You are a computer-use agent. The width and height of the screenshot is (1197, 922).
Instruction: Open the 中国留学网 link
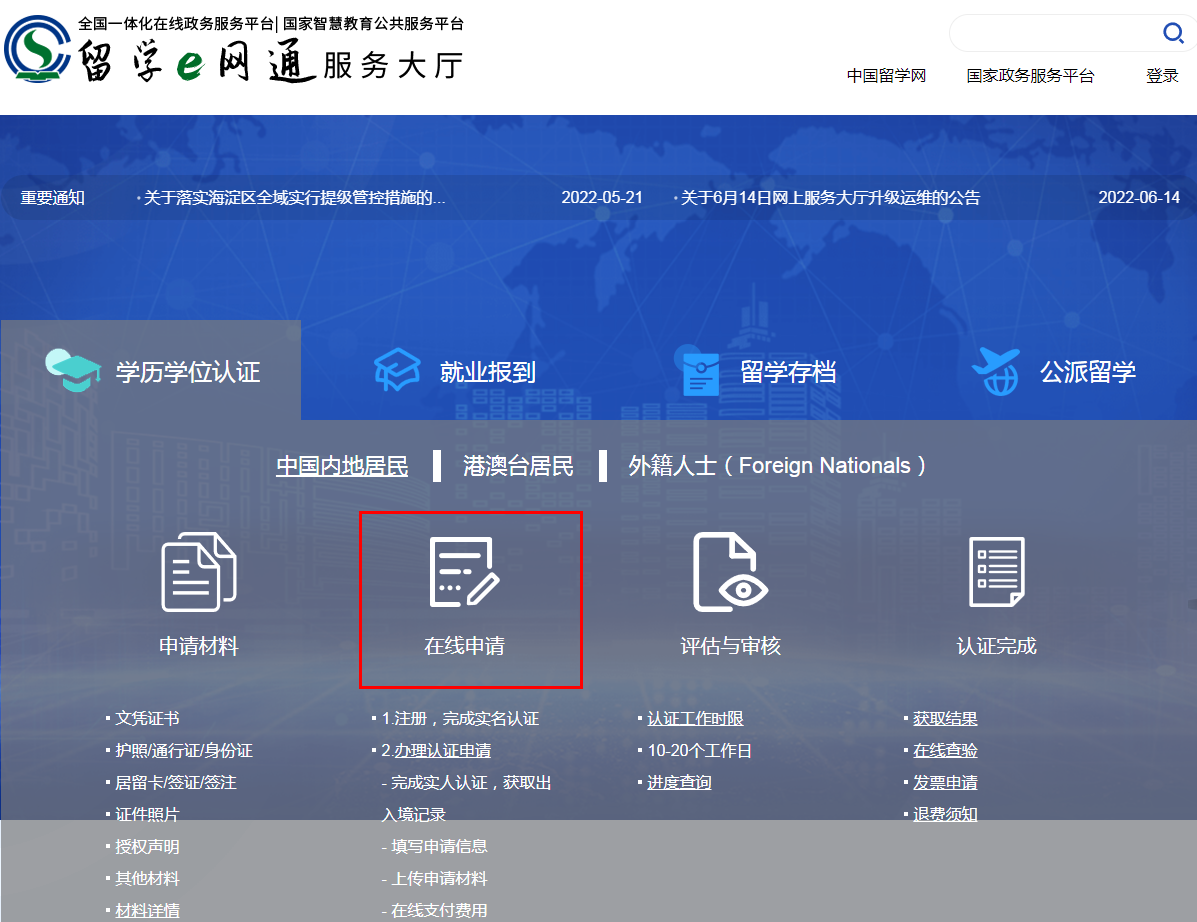(886, 76)
